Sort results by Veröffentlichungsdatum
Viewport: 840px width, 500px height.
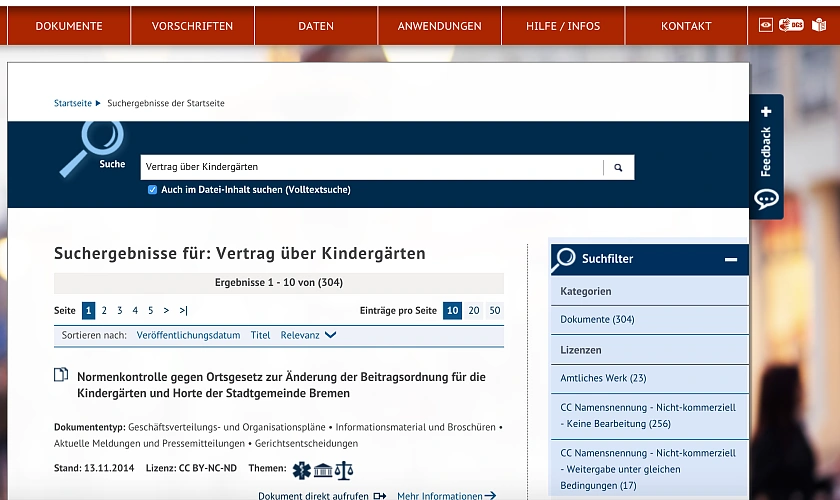point(188,335)
